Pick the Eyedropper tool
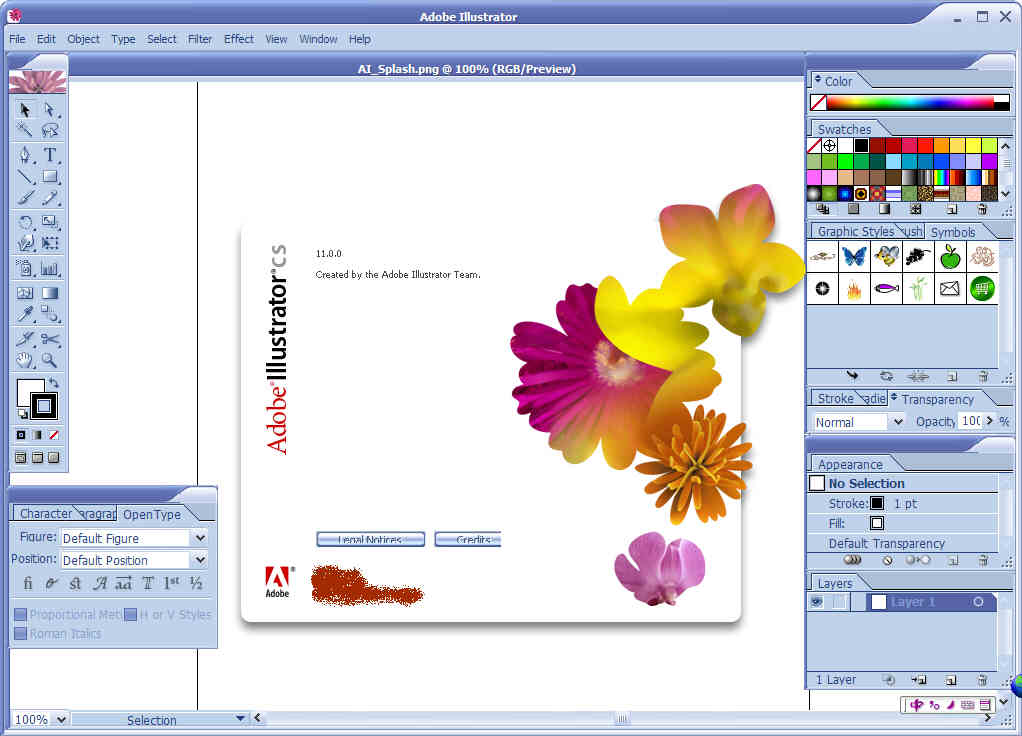 [x=25, y=314]
